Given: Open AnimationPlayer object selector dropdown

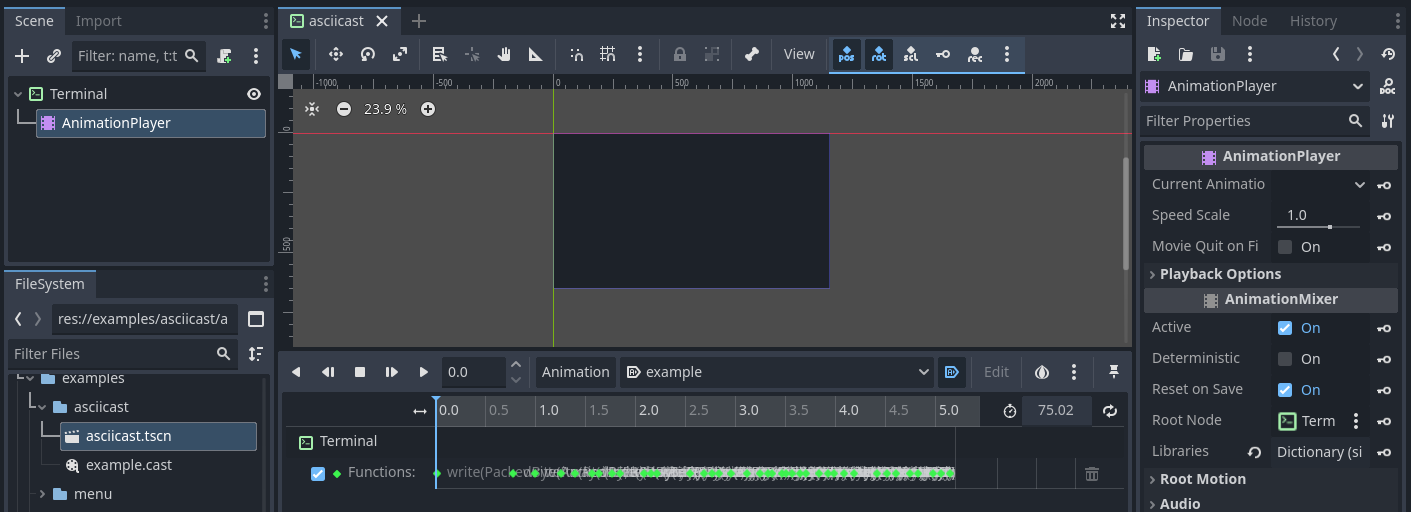Looking at the screenshot, I should point(1255,86).
